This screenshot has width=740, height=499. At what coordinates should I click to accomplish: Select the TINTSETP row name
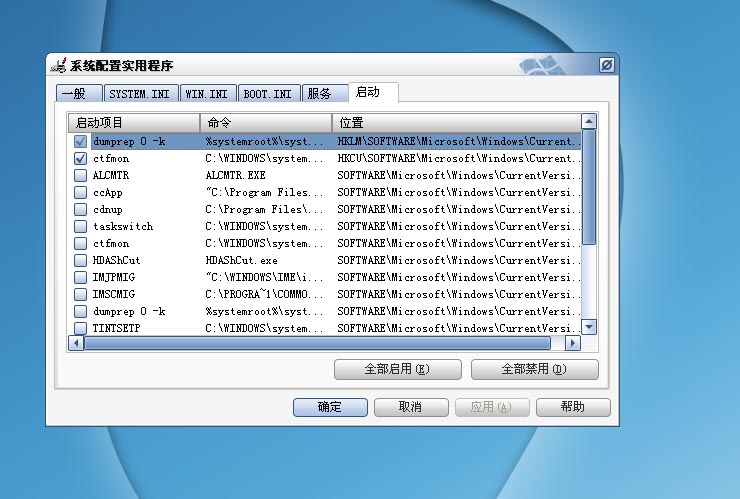117,328
